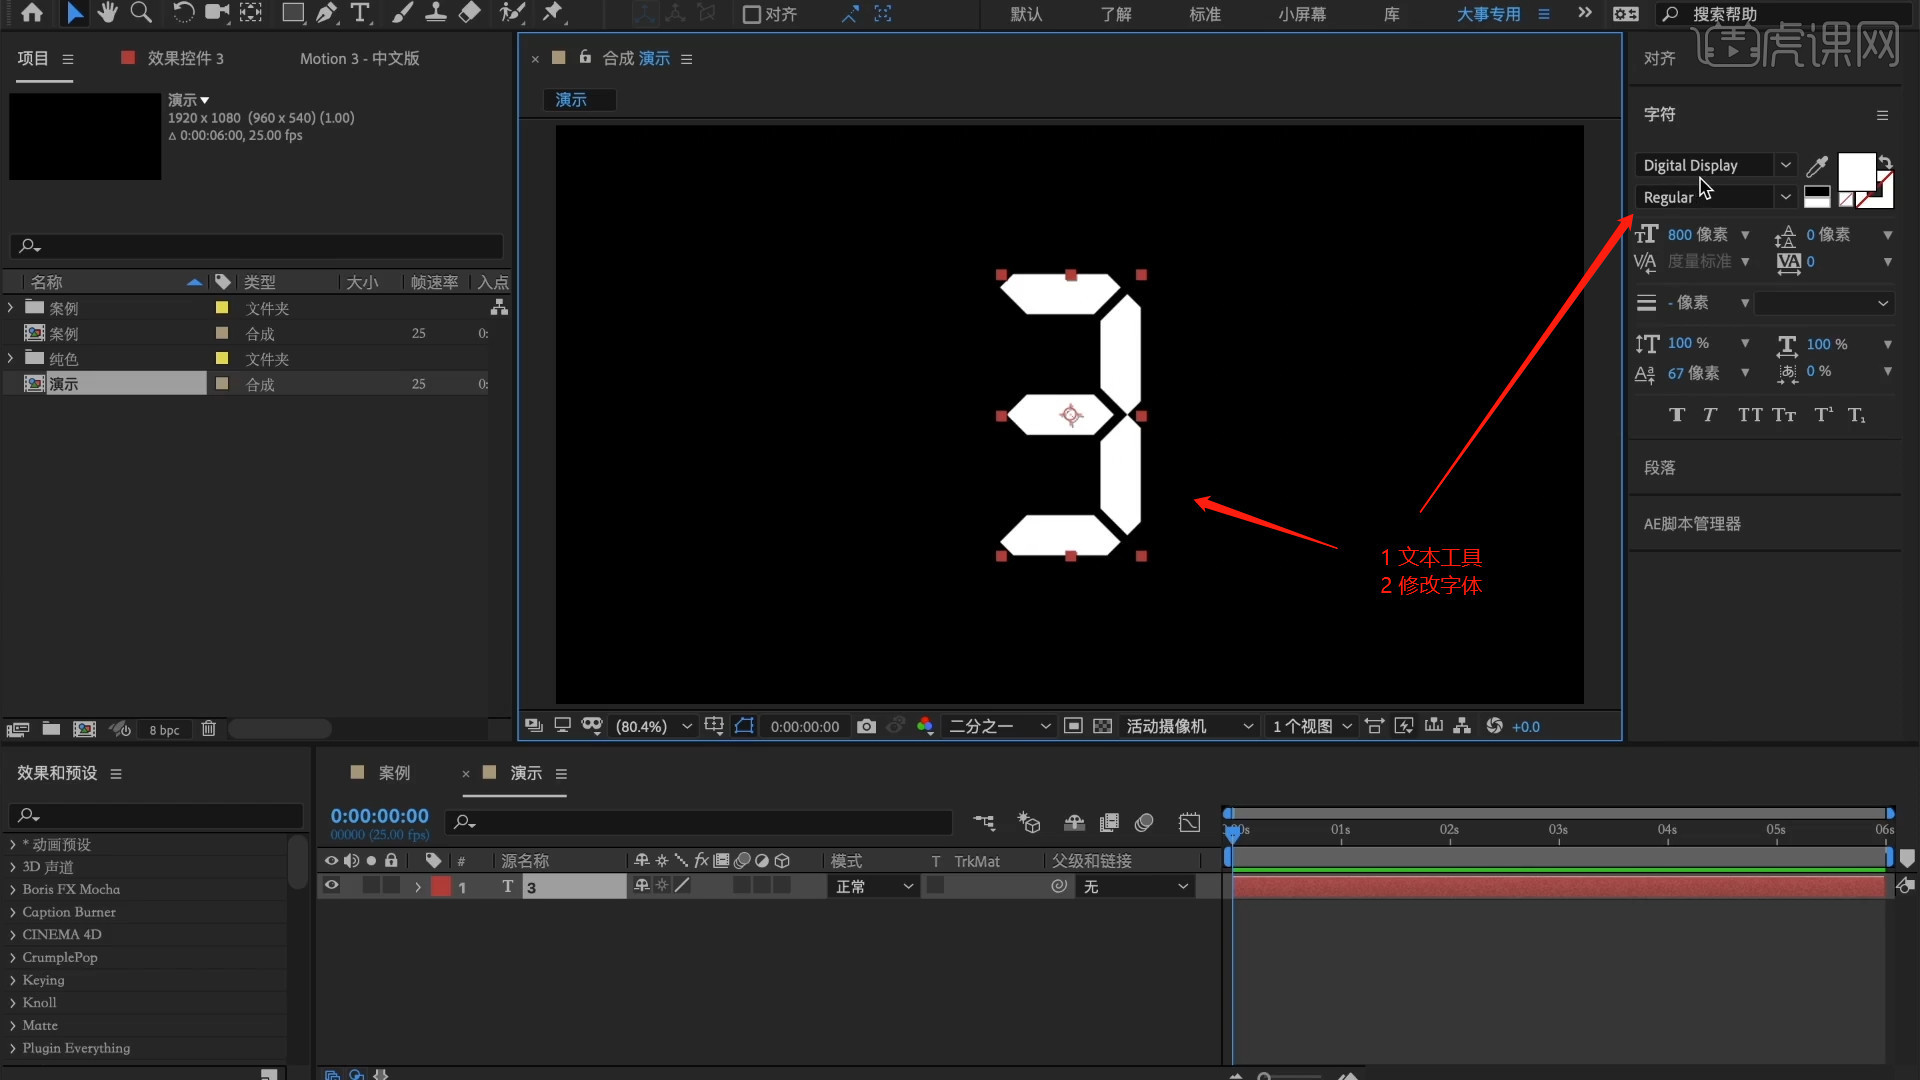
Task: Open show channel color management icon
Action: [x=925, y=726]
